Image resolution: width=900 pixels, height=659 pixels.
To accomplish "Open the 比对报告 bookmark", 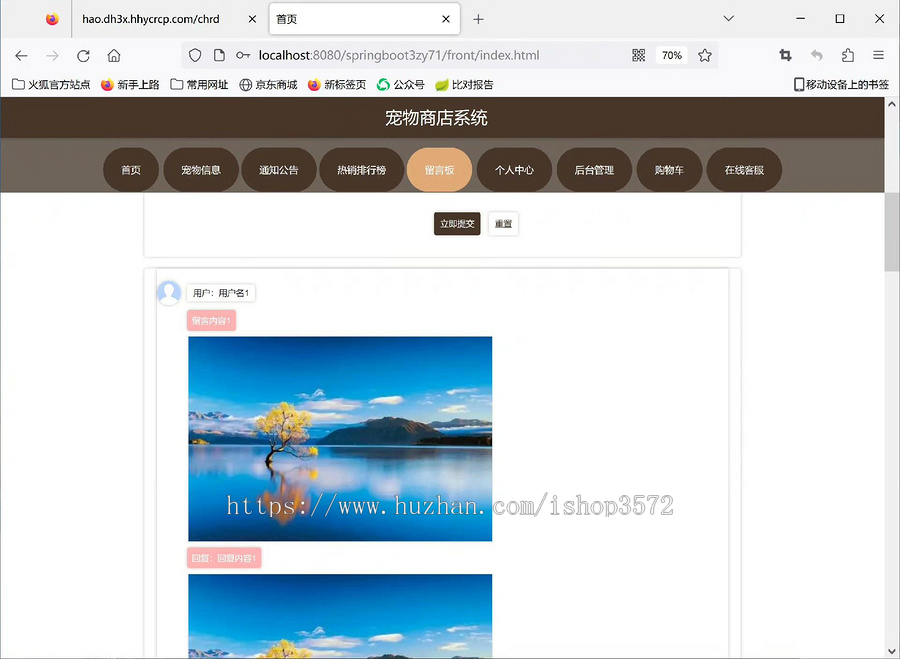I will [464, 84].
